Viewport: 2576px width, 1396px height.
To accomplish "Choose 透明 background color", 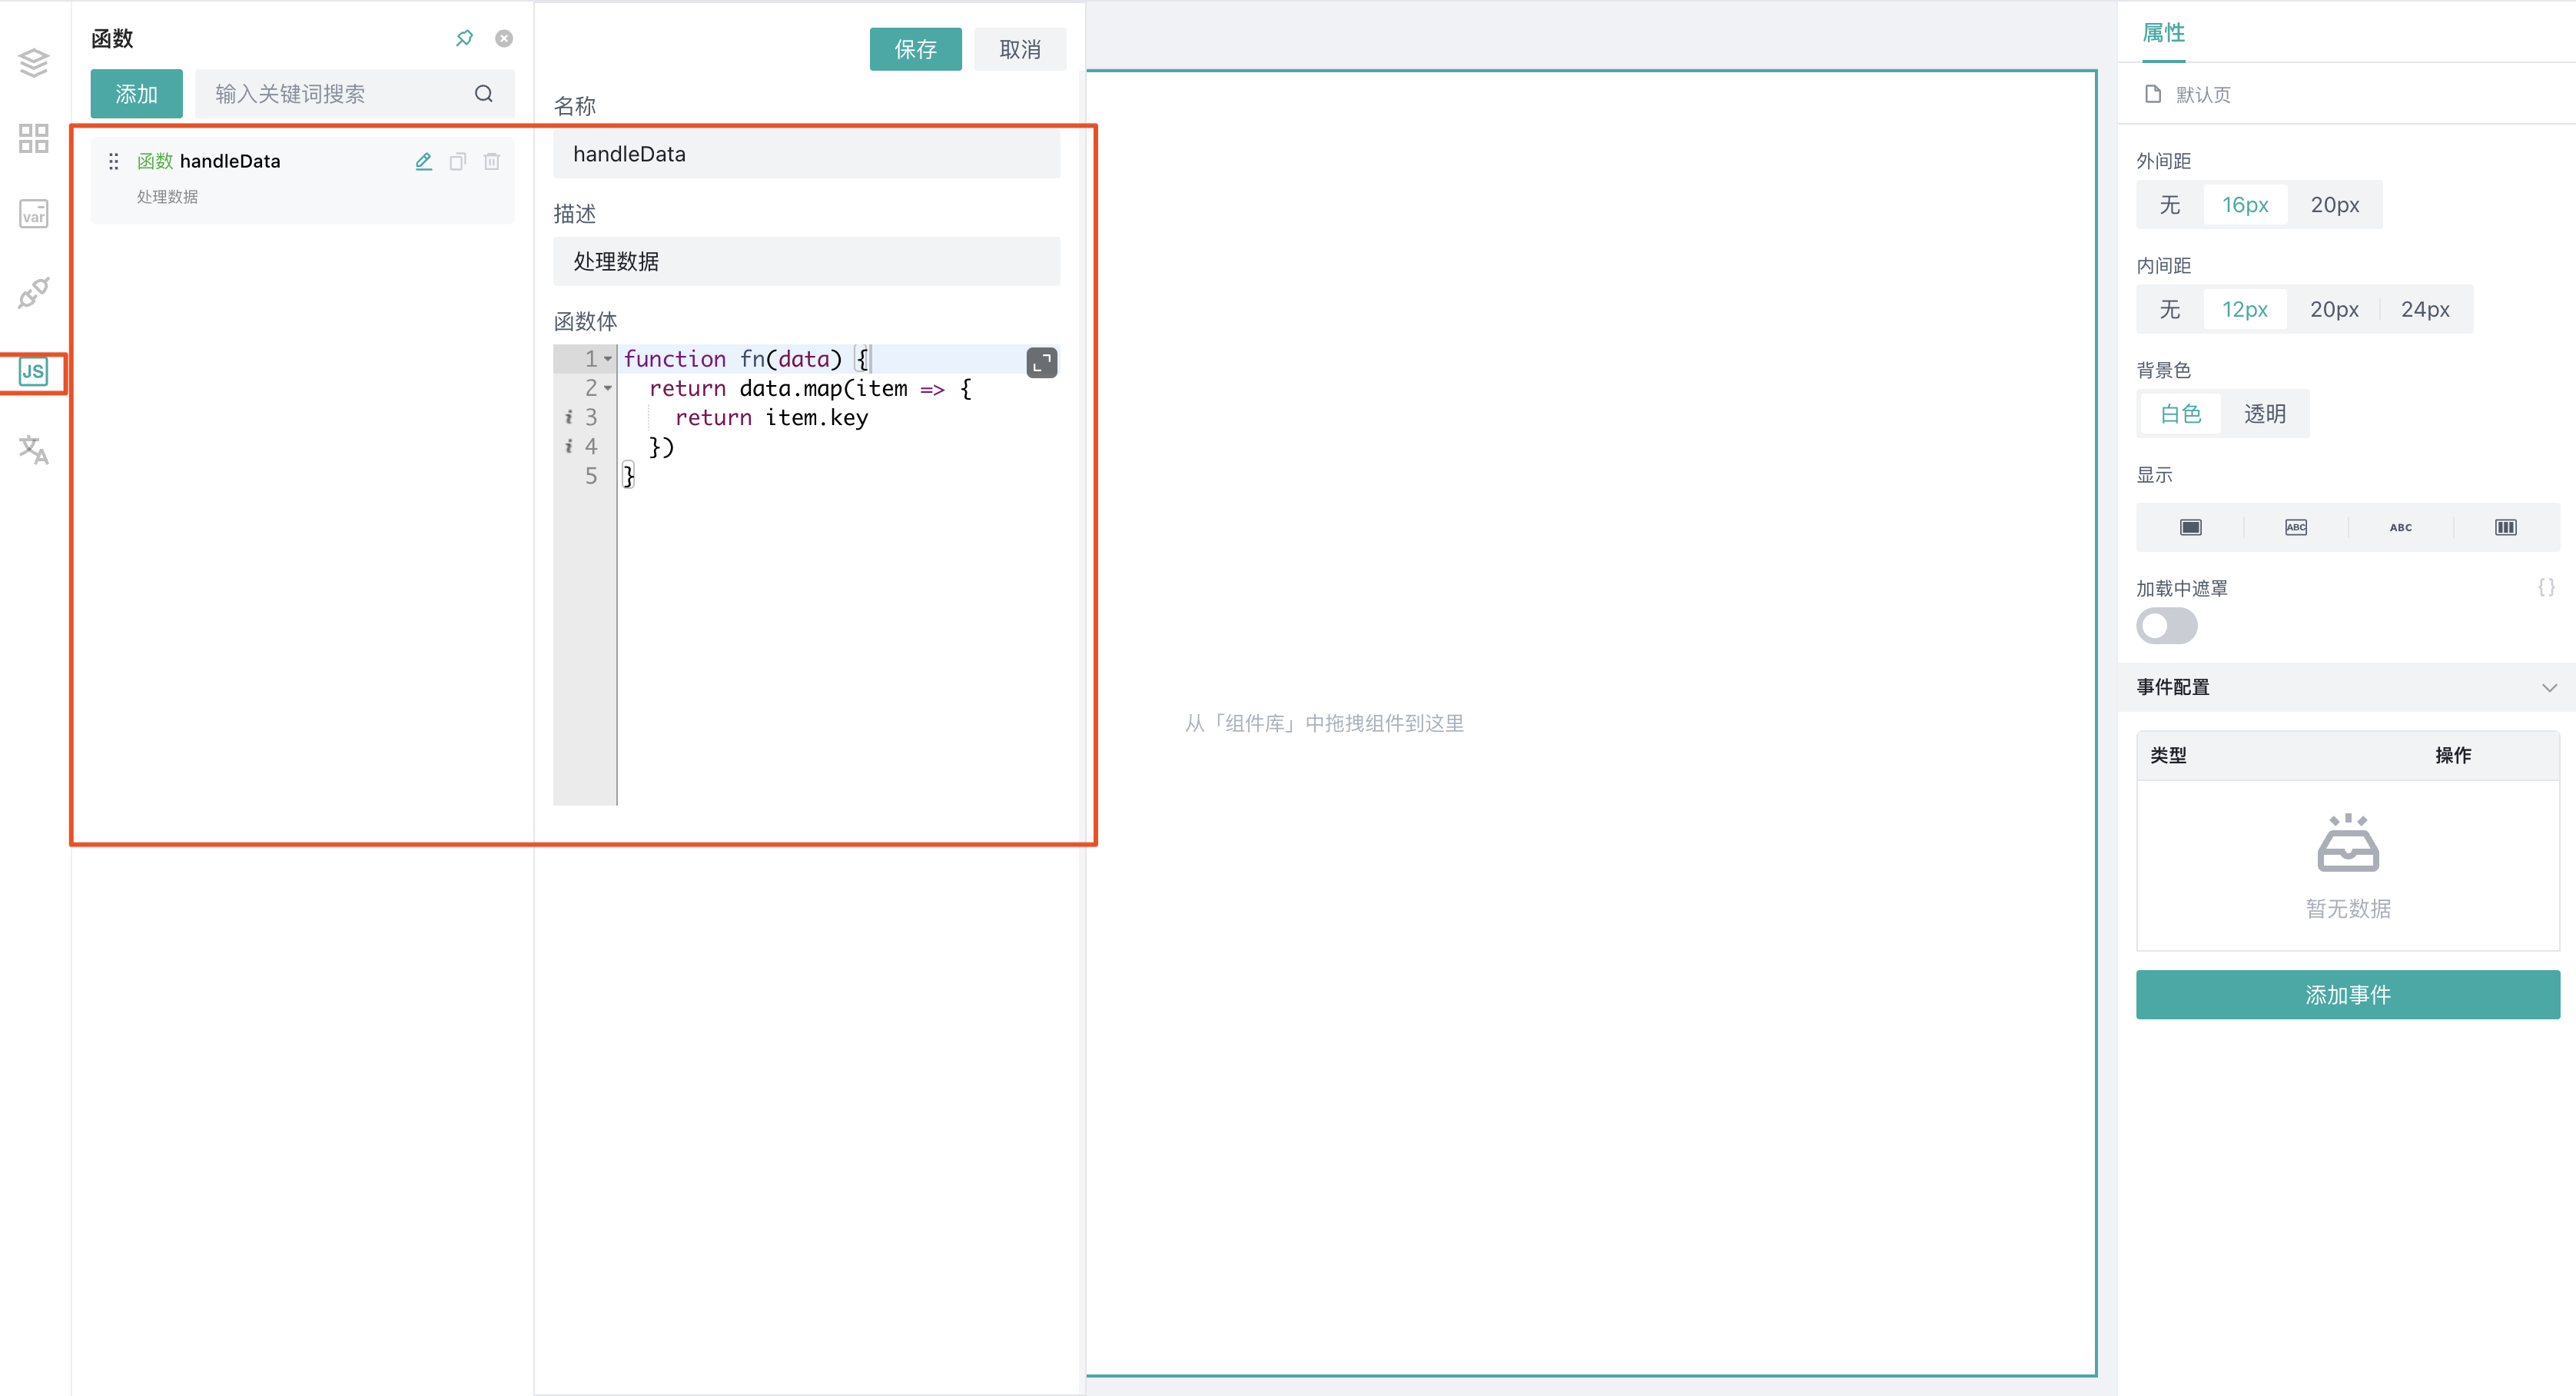I will coord(2264,414).
